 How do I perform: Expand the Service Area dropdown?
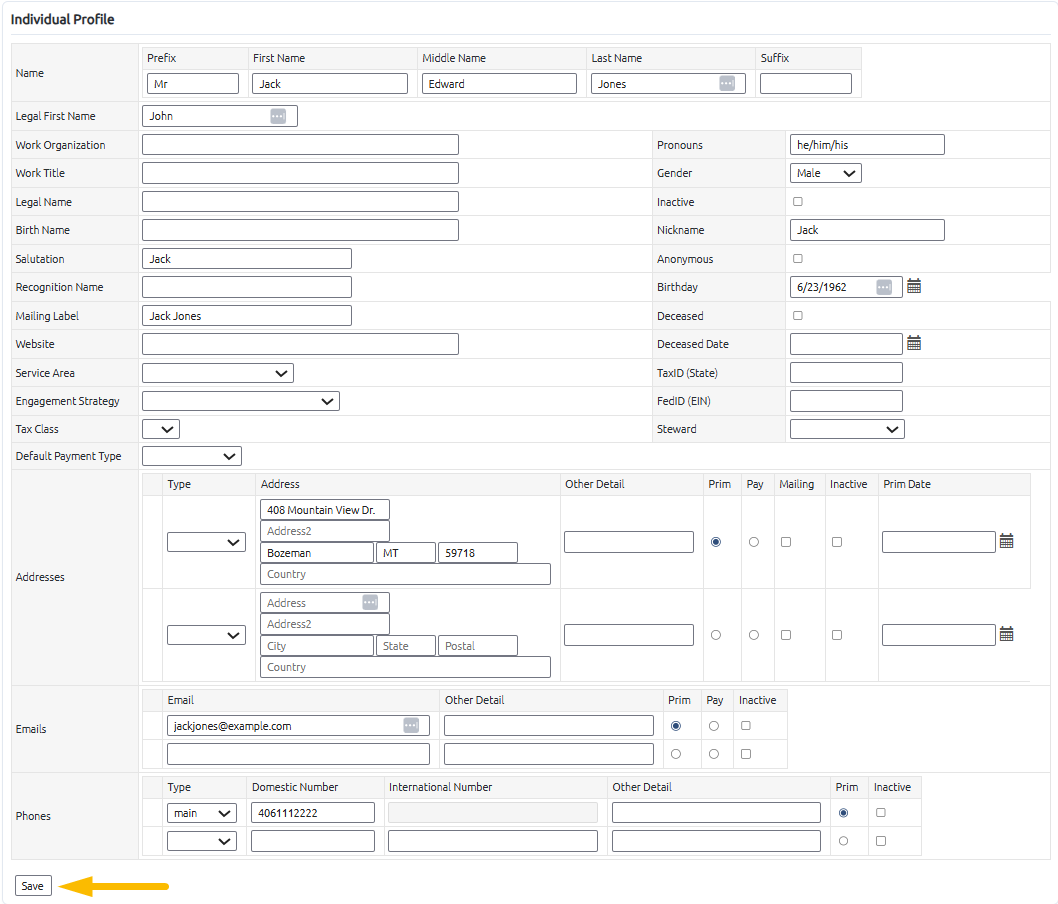coord(218,373)
